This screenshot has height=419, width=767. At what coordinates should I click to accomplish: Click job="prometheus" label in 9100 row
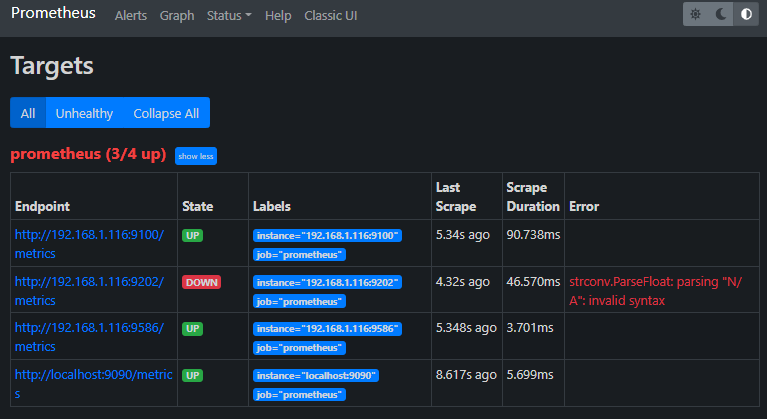coord(299,255)
